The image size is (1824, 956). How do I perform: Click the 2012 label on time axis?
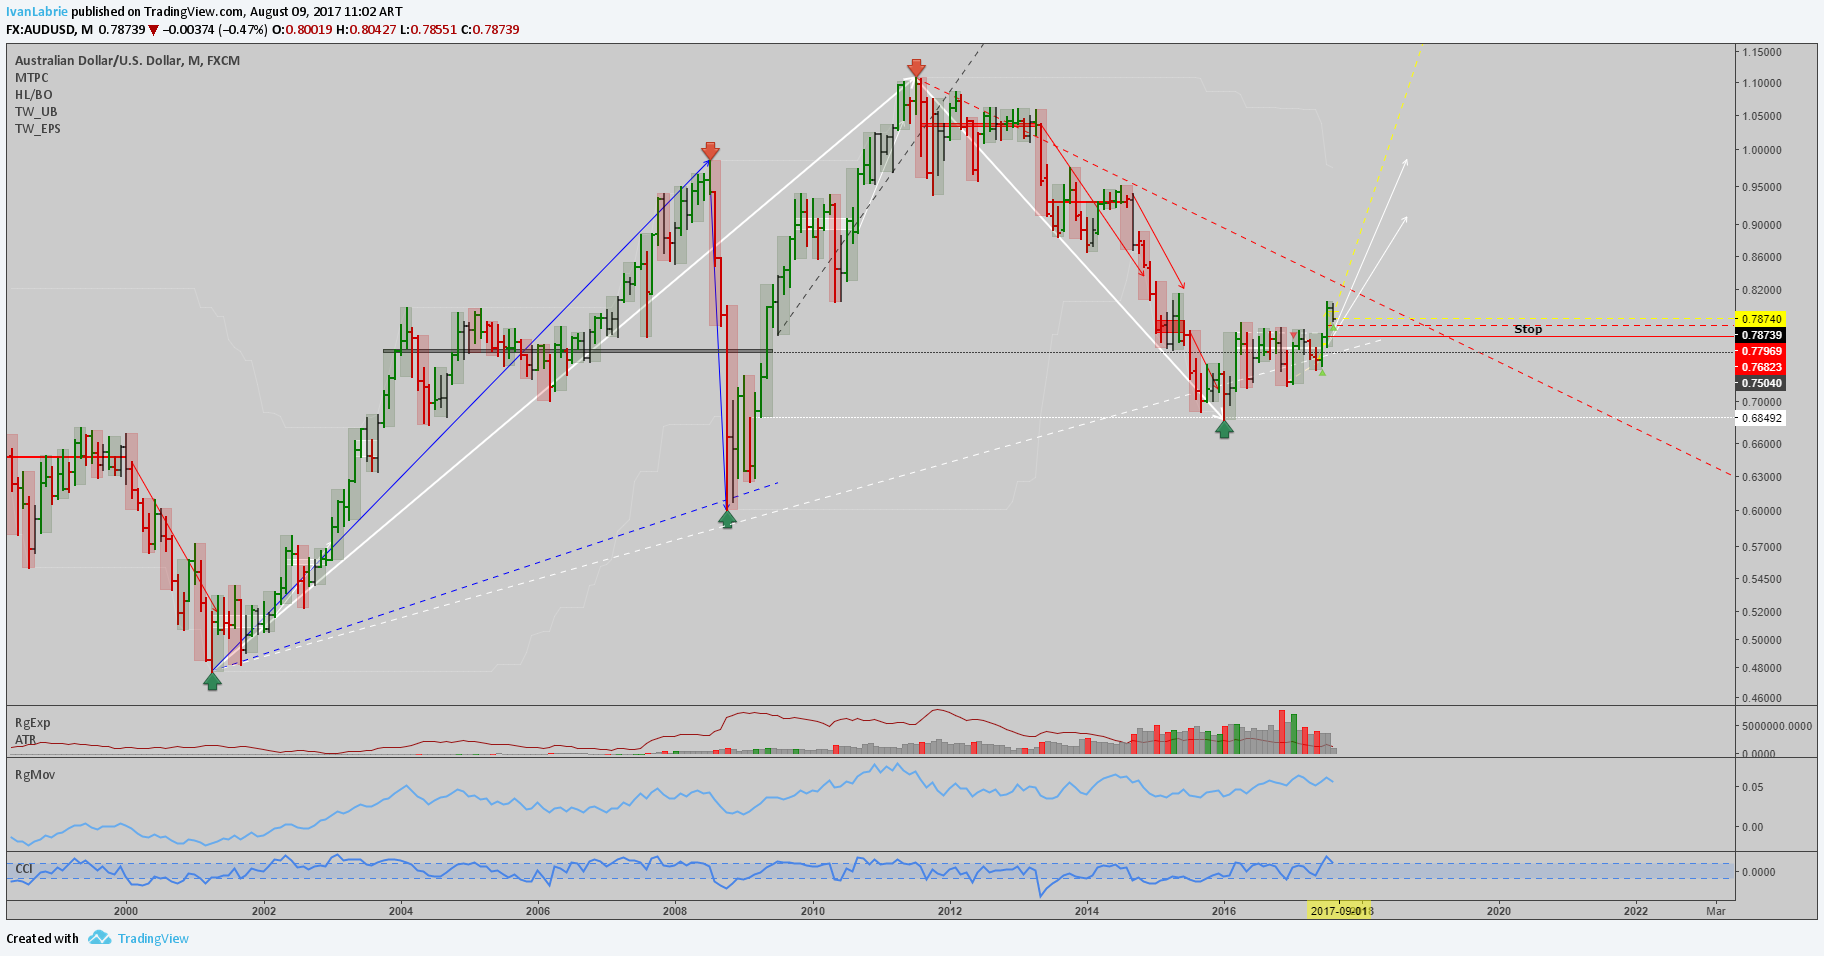[x=949, y=910]
